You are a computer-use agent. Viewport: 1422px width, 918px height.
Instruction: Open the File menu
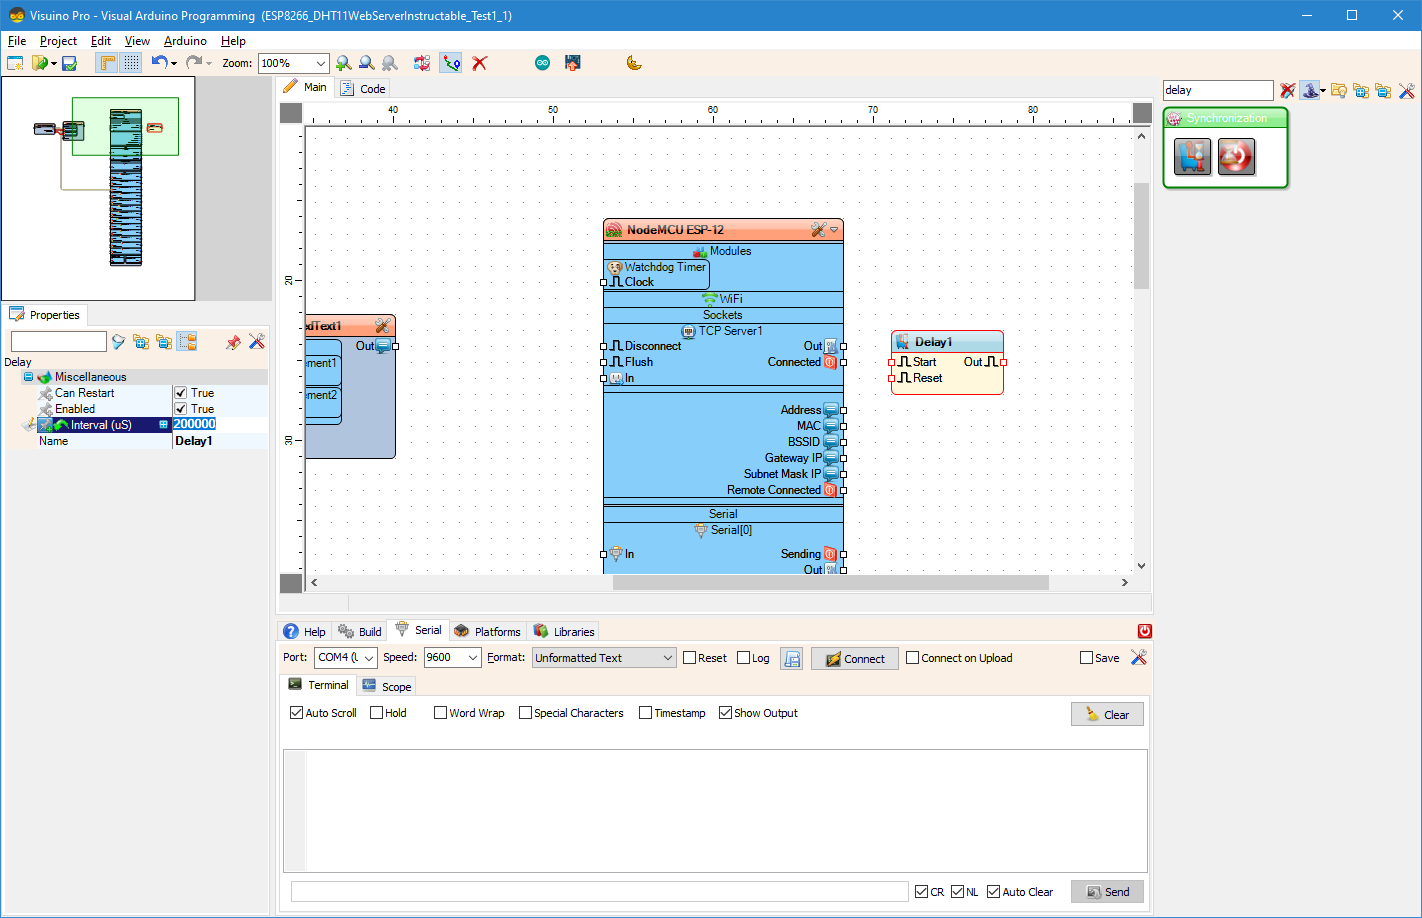17,41
